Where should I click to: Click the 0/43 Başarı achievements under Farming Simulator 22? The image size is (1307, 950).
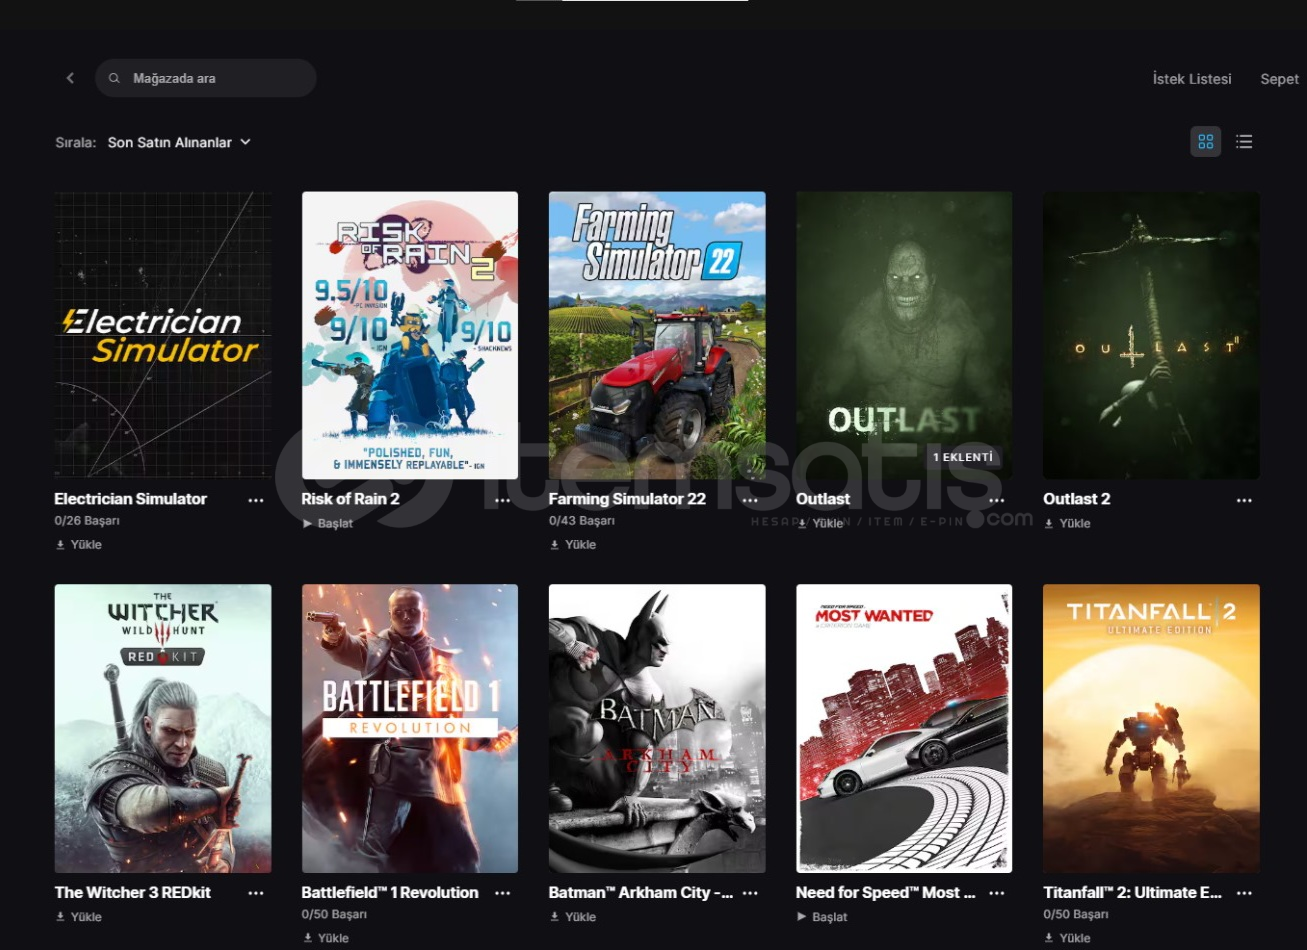click(582, 521)
